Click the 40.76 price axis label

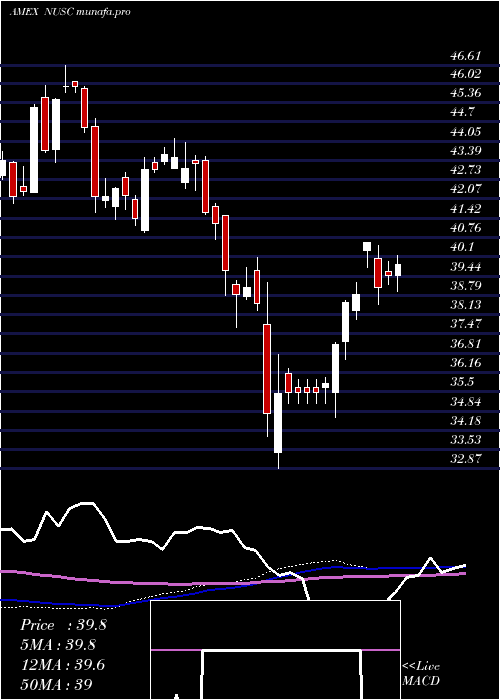click(x=466, y=228)
